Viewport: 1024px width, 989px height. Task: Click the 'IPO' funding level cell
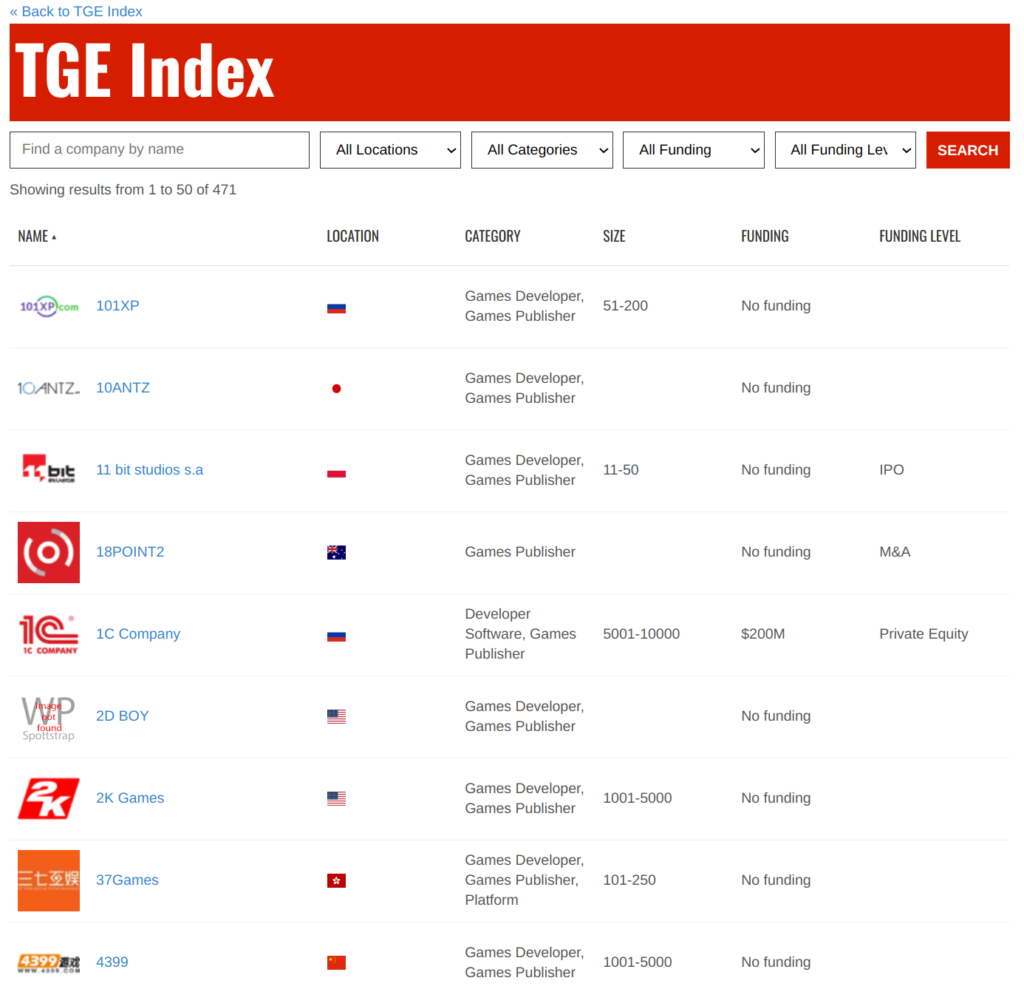(x=891, y=470)
